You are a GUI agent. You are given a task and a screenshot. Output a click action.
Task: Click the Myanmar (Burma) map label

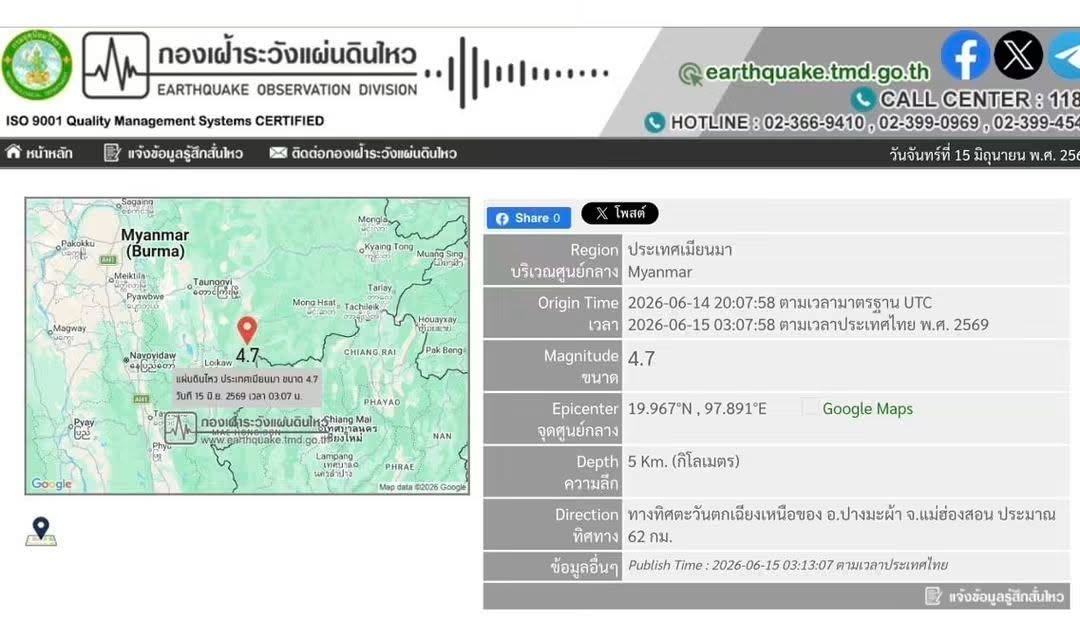point(155,243)
